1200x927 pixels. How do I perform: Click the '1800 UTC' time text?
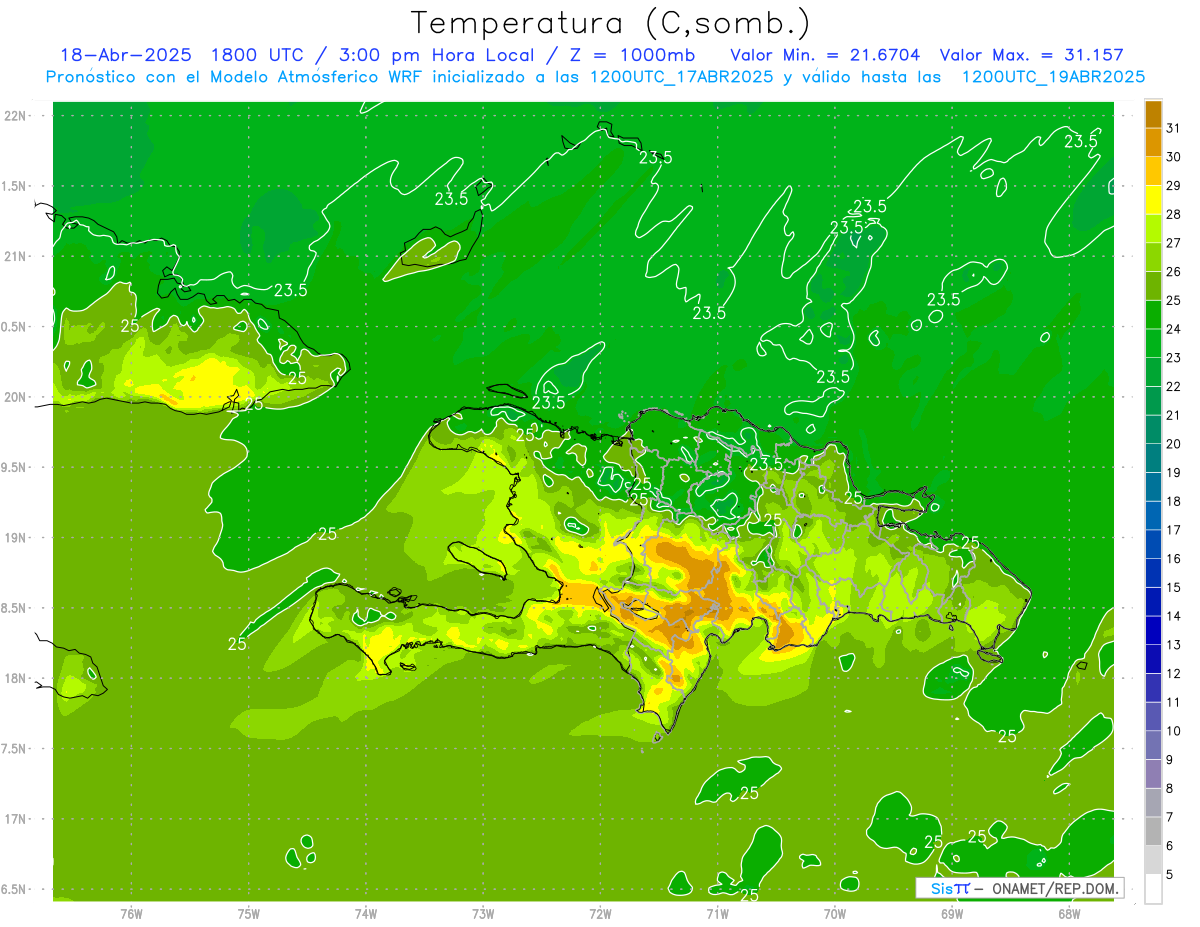click(256, 55)
